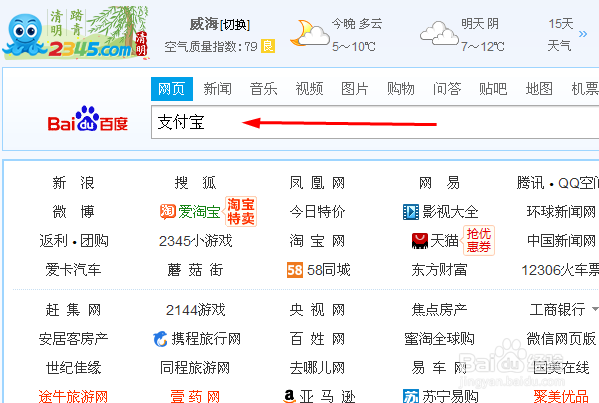
Task: Open the 百姓网 link
Action: tap(317, 339)
